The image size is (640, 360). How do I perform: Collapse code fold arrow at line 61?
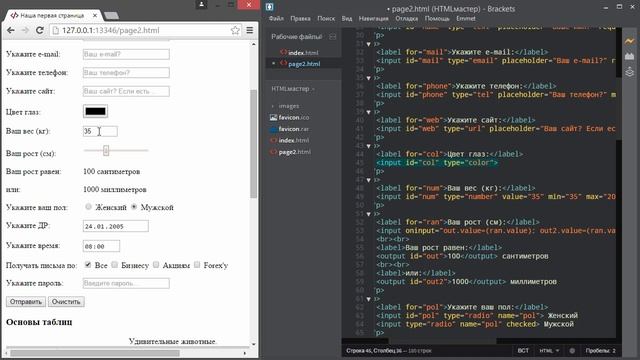click(x=369, y=299)
